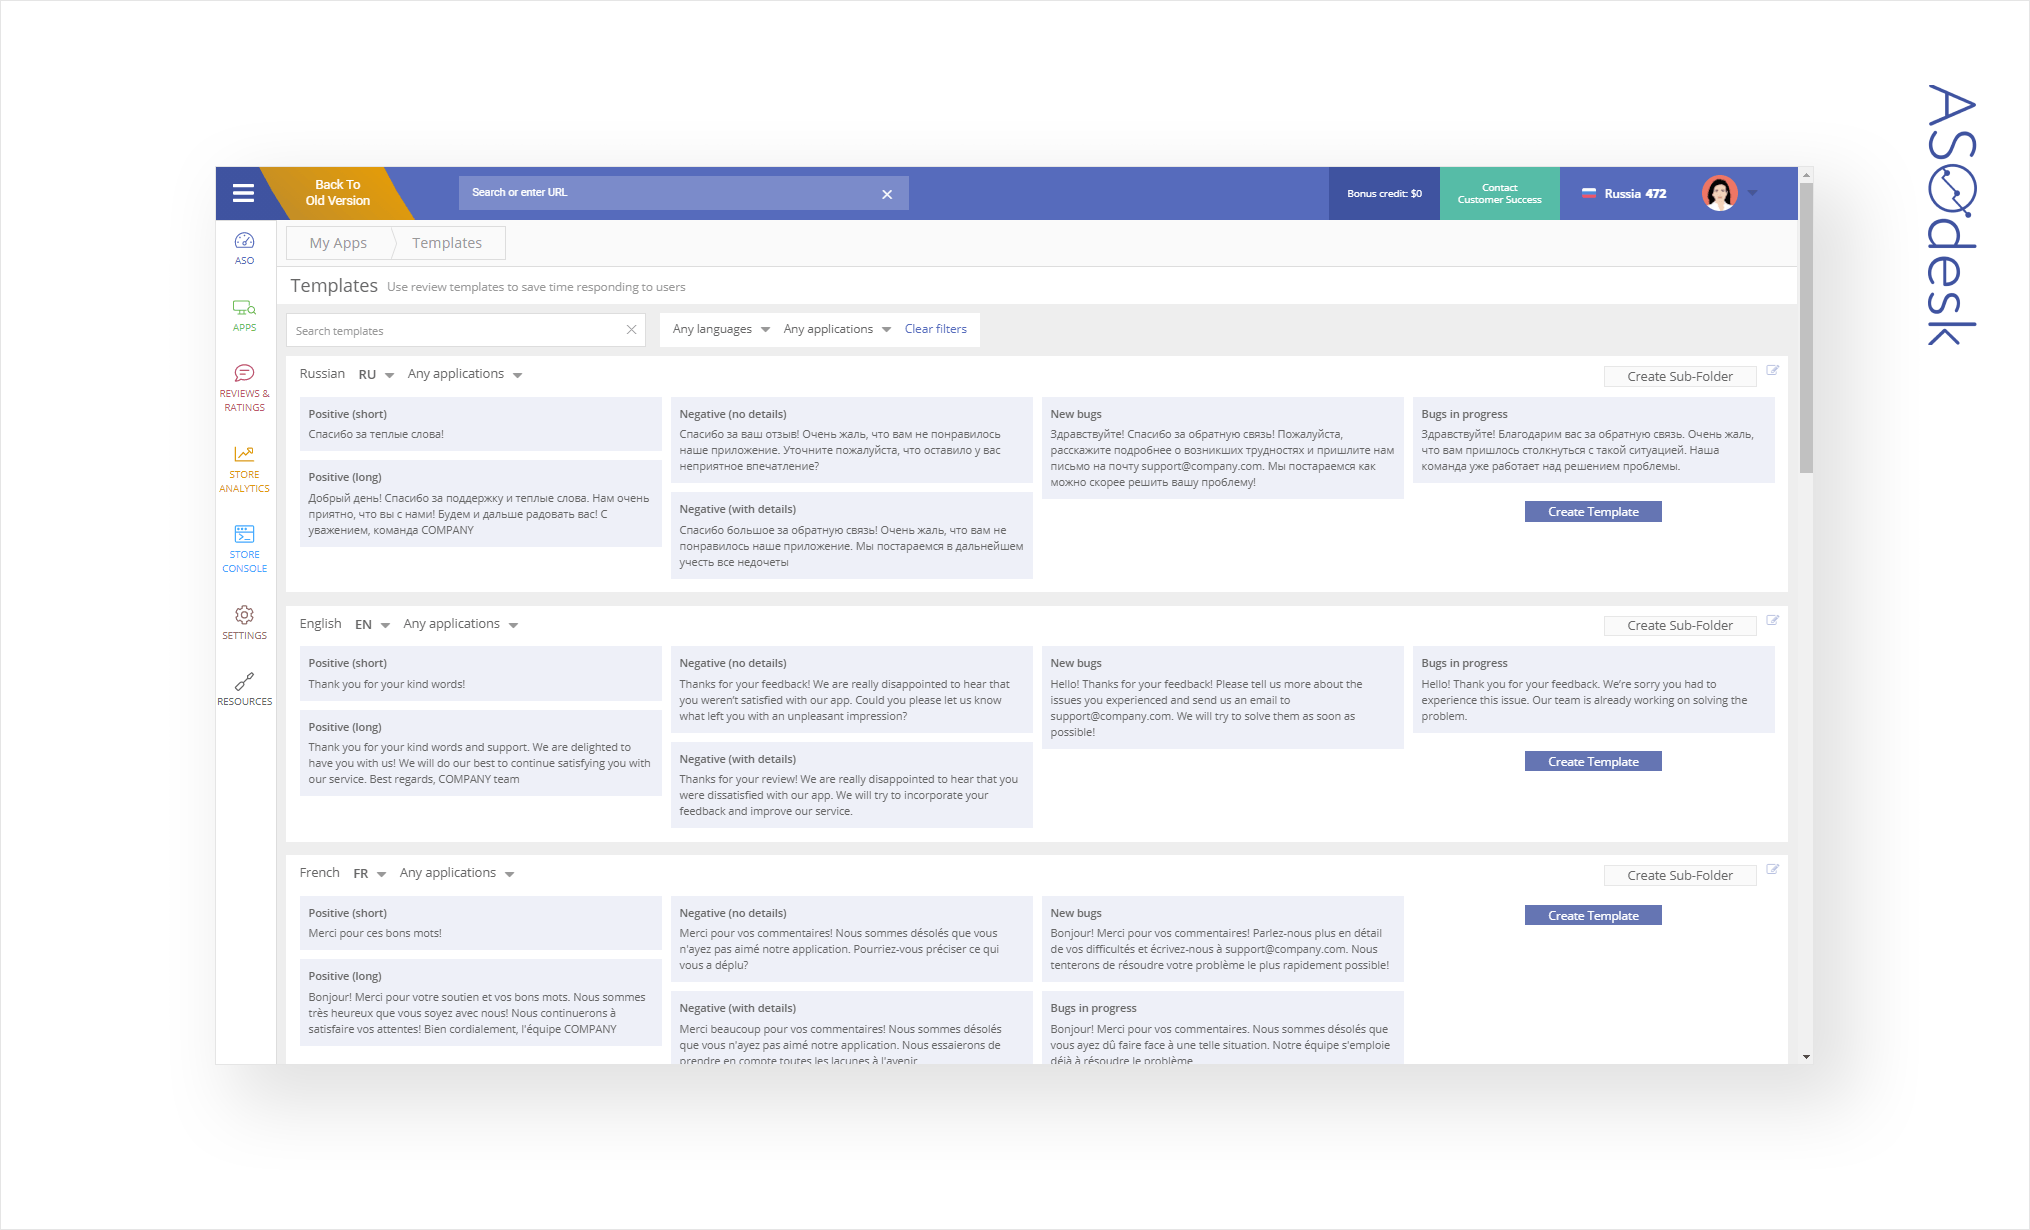Click the hamburger menu icon

tap(244, 191)
